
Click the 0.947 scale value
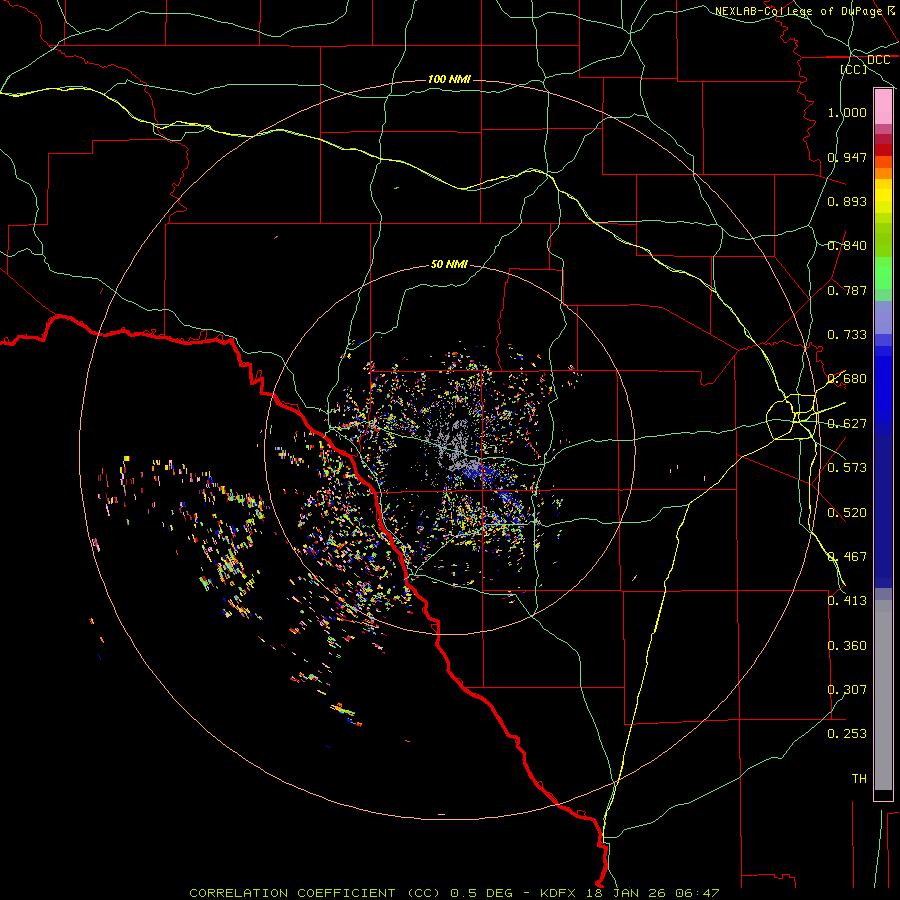[847, 157]
